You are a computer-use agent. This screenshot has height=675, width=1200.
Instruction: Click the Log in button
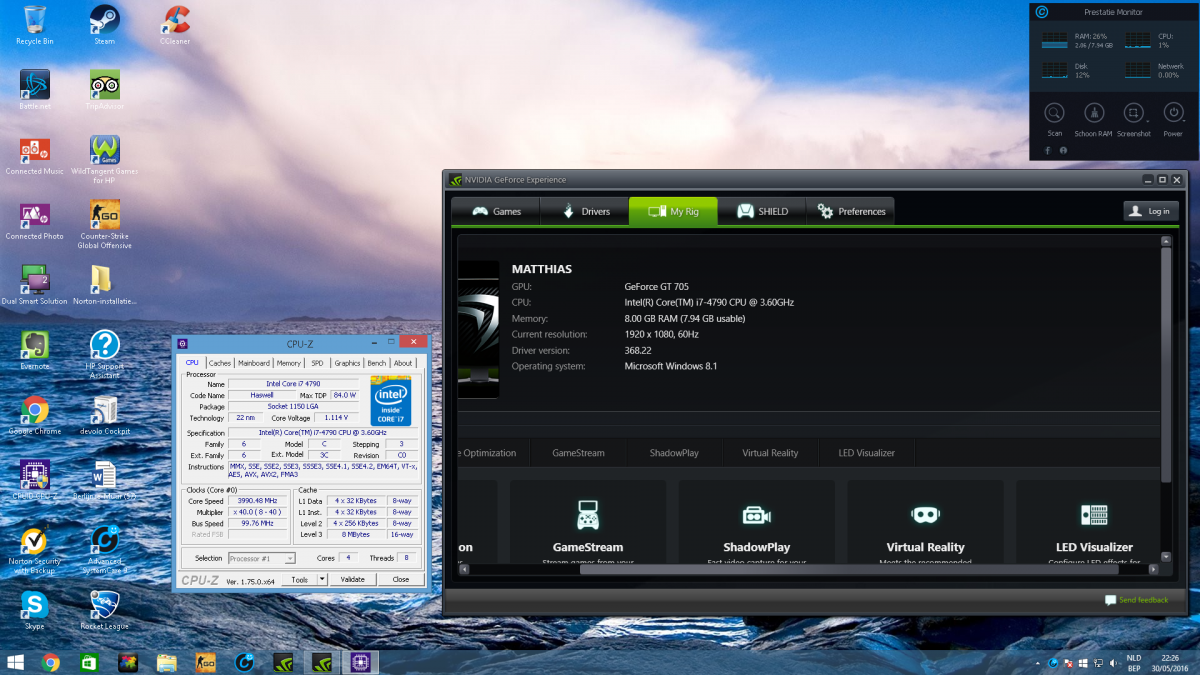tap(1150, 211)
